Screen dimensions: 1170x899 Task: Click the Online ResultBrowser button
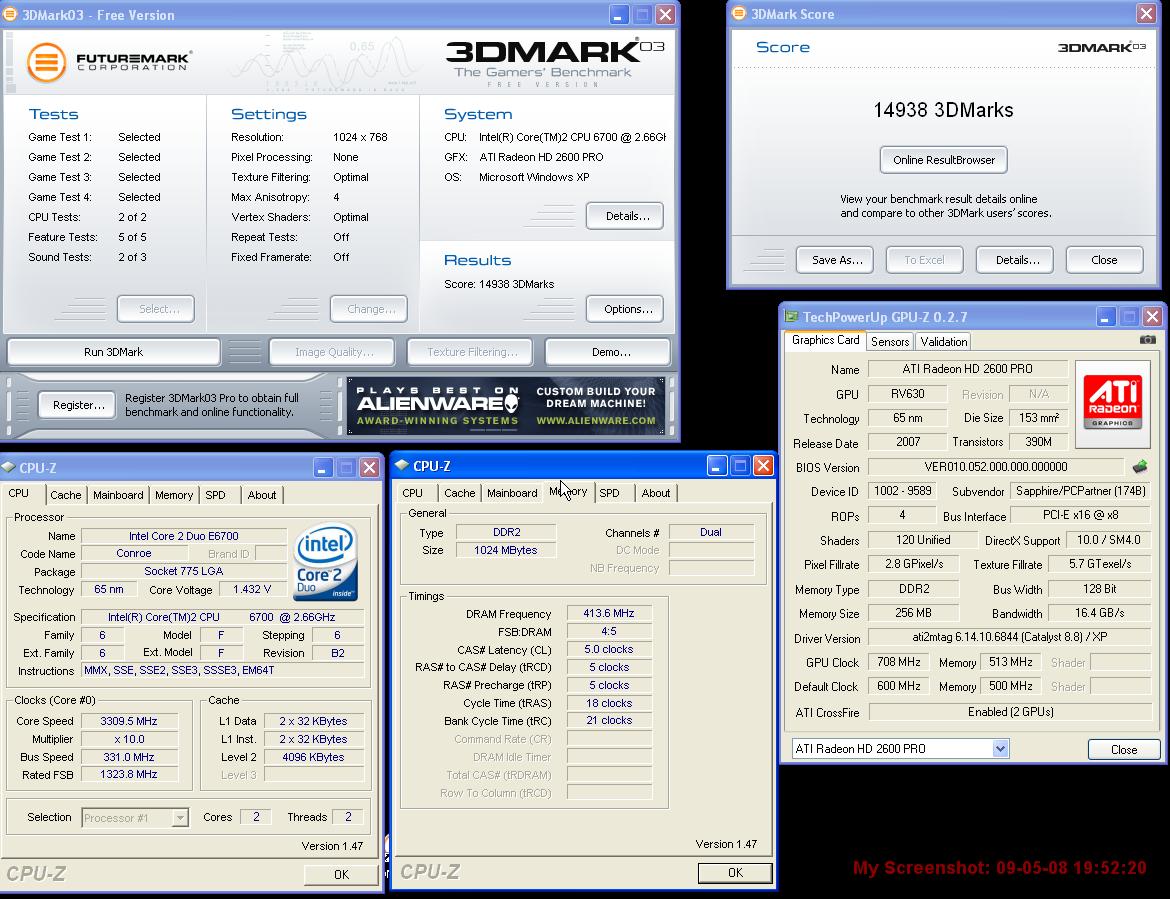pos(943,160)
